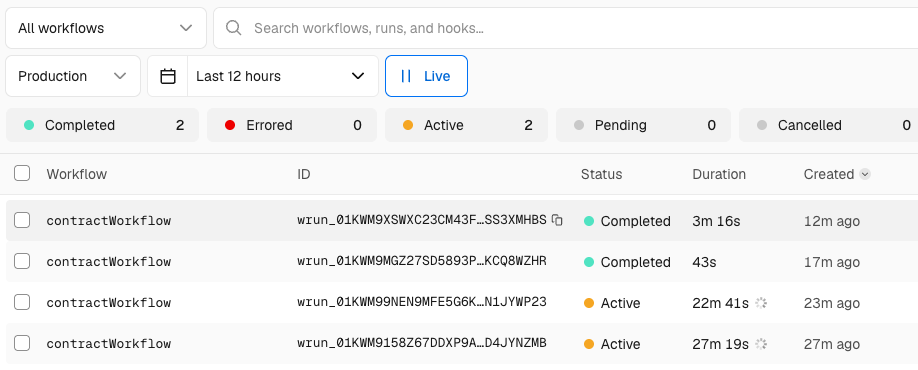
Task: Open contractWorkflow run created 27m ago
Action: [109, 344]
